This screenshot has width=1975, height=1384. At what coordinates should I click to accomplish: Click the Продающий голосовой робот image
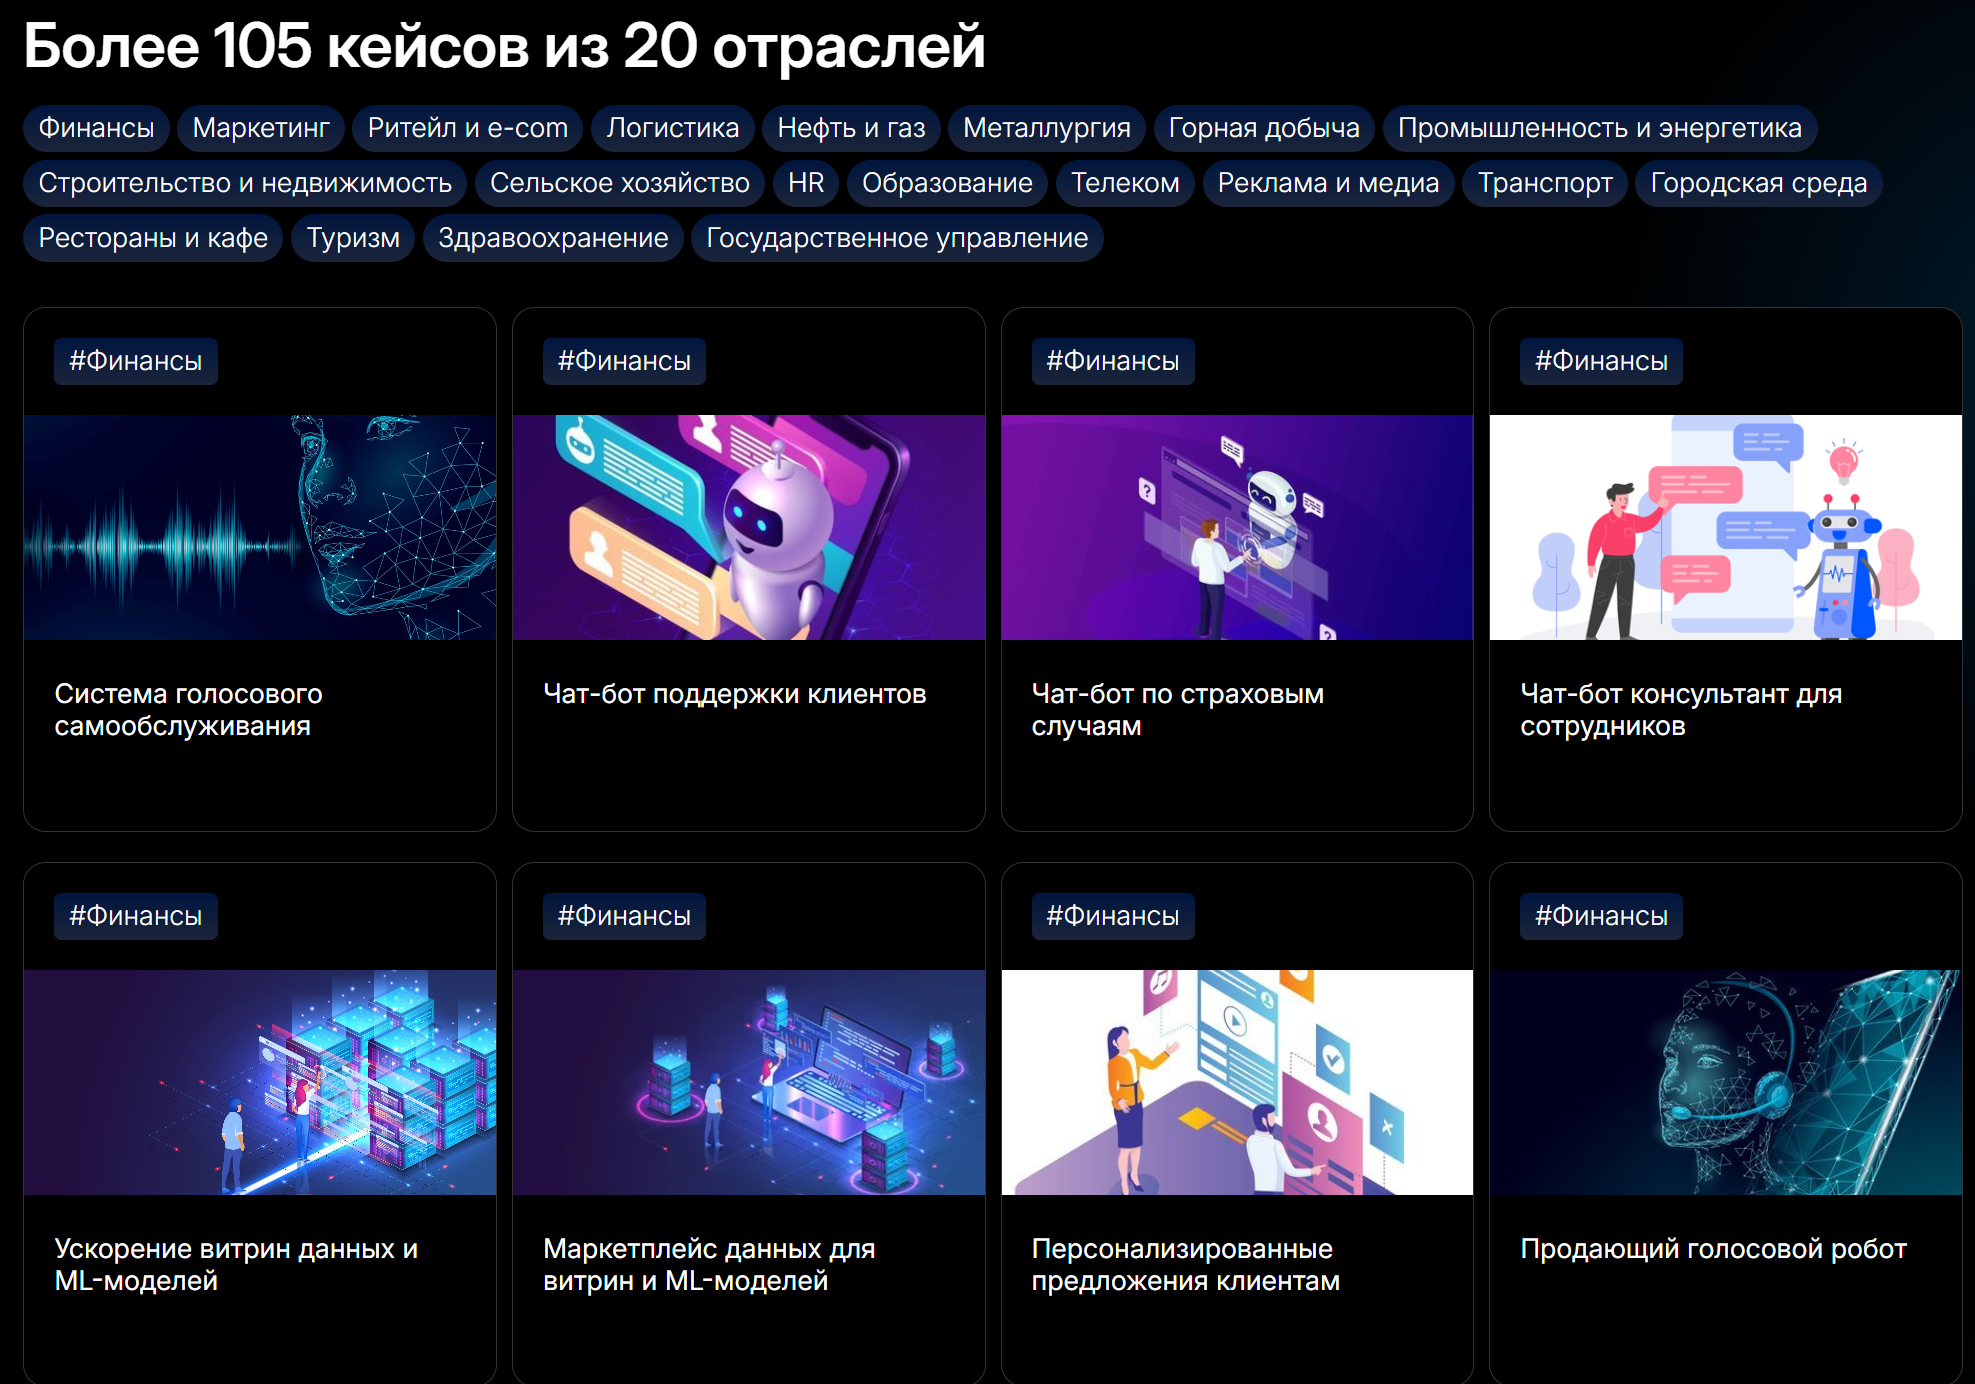(1726, 1082)
